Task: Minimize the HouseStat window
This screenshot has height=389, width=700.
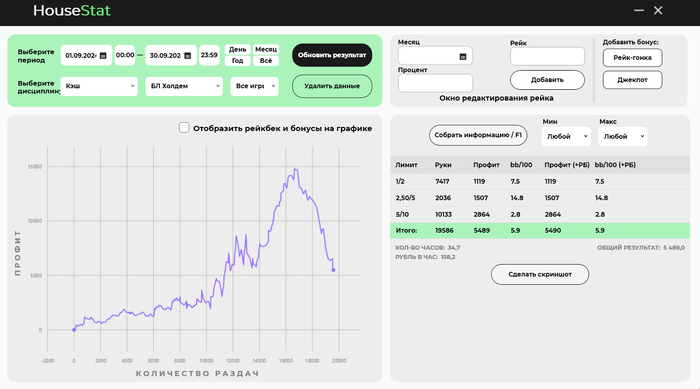Action: (639, 10)
